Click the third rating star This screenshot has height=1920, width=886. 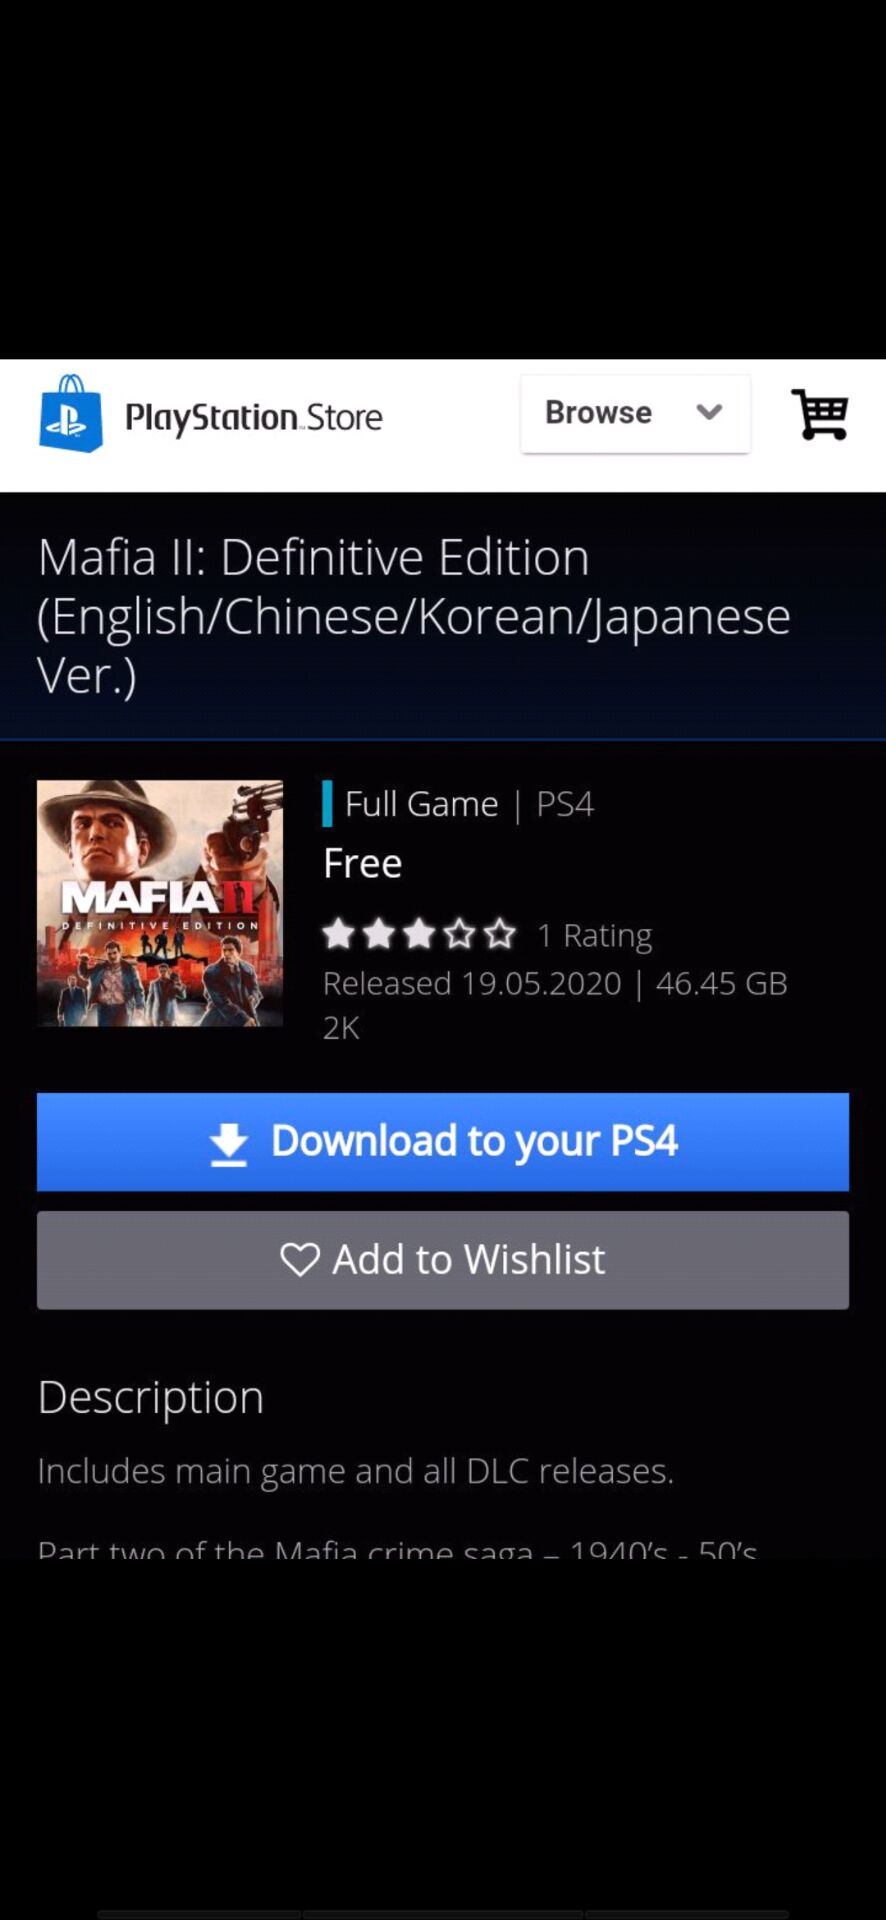419,934
